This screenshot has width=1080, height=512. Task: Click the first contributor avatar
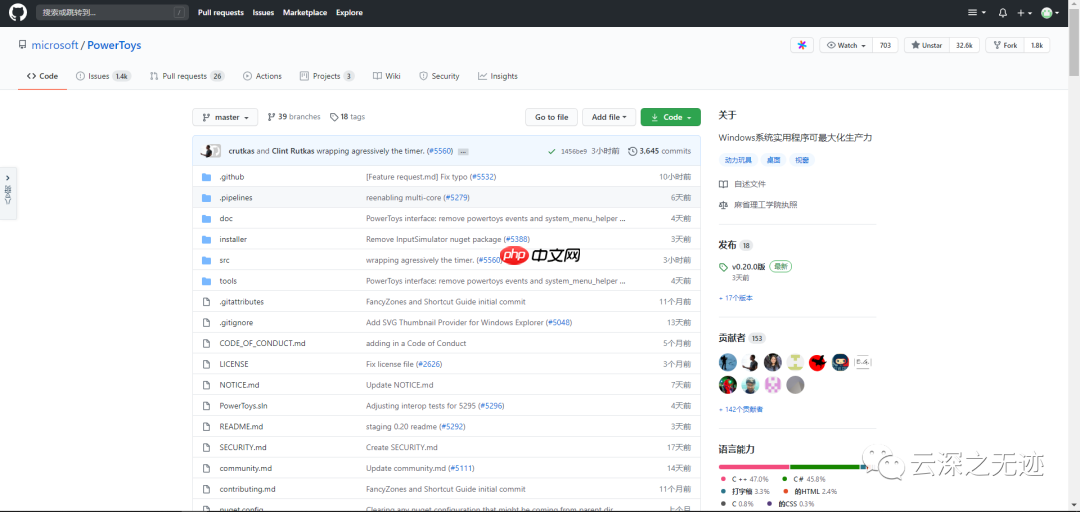728,362
